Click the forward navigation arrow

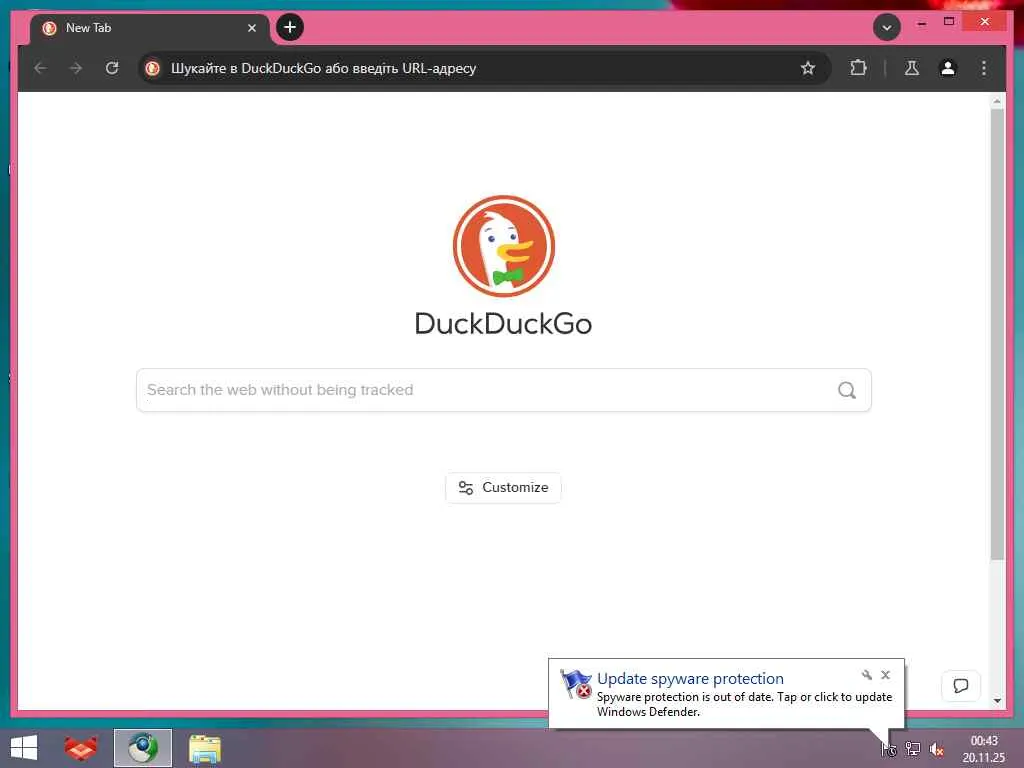[76, 68]
